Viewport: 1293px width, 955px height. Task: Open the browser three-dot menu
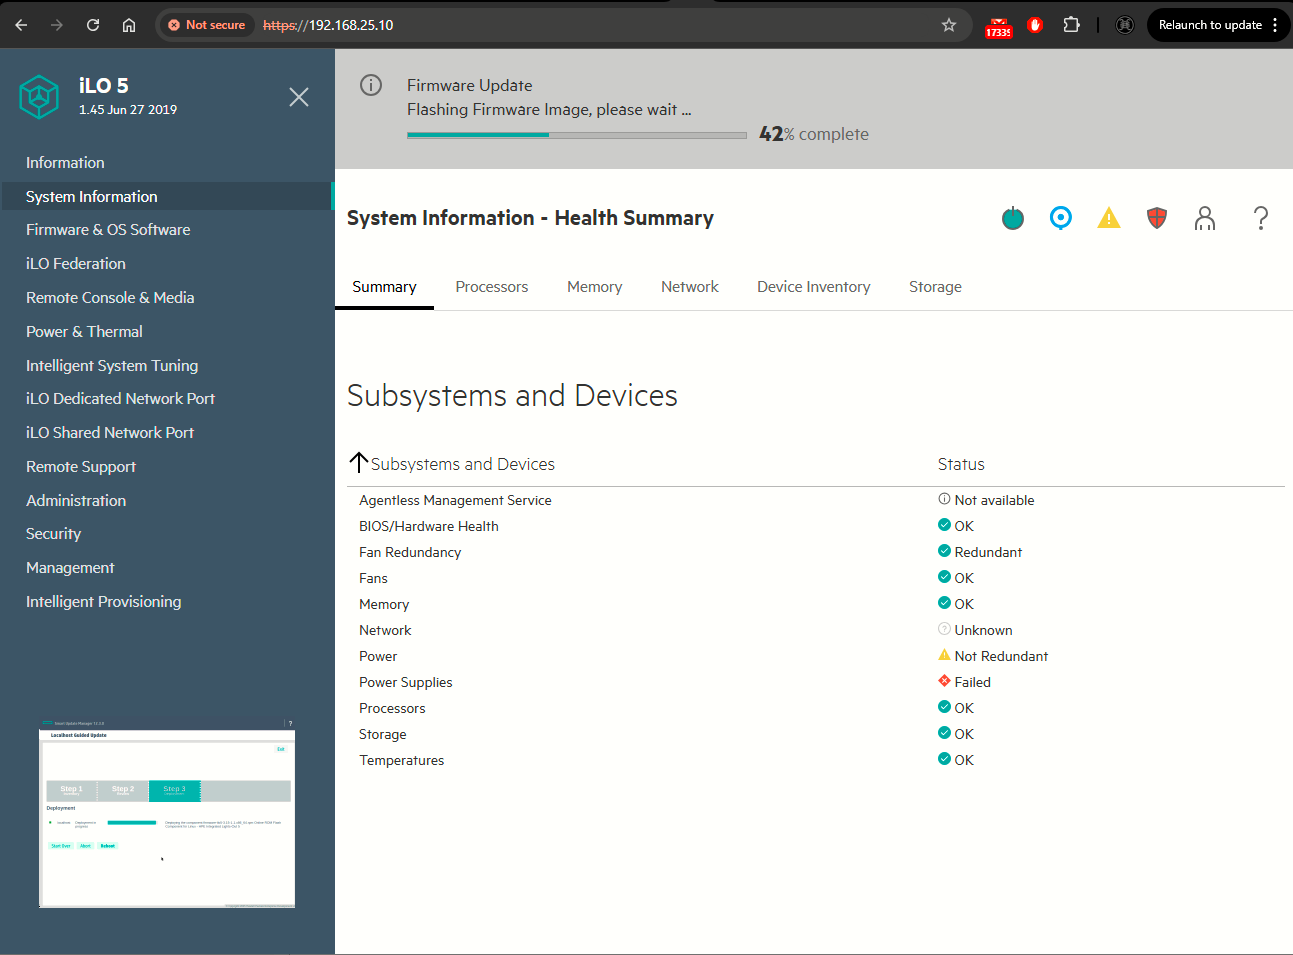click(x=1275, y=25)
